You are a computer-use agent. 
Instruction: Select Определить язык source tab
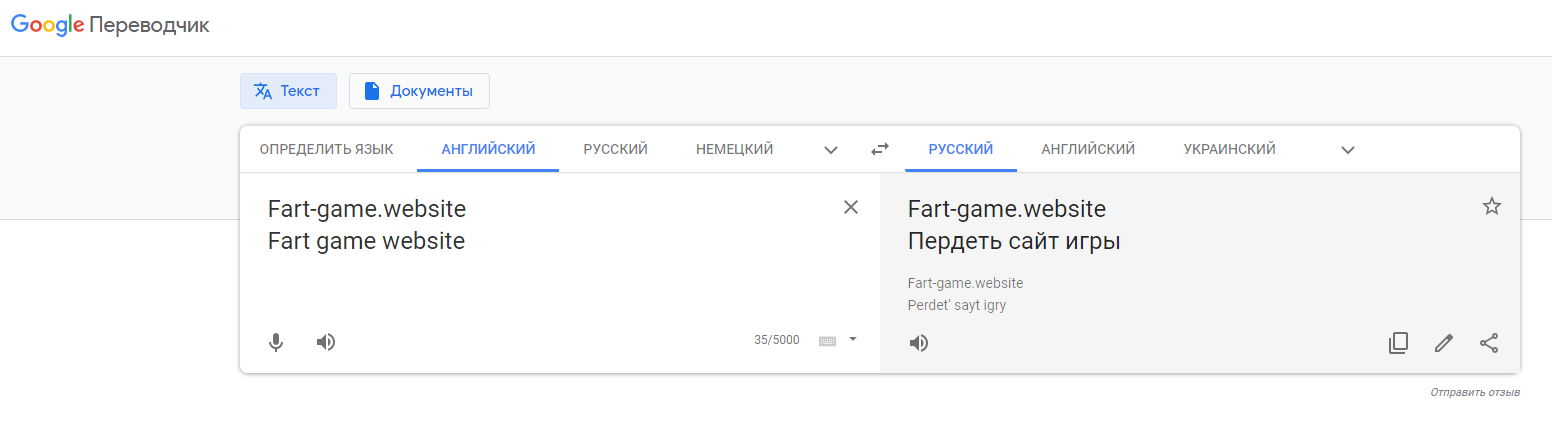click(326, 149)
